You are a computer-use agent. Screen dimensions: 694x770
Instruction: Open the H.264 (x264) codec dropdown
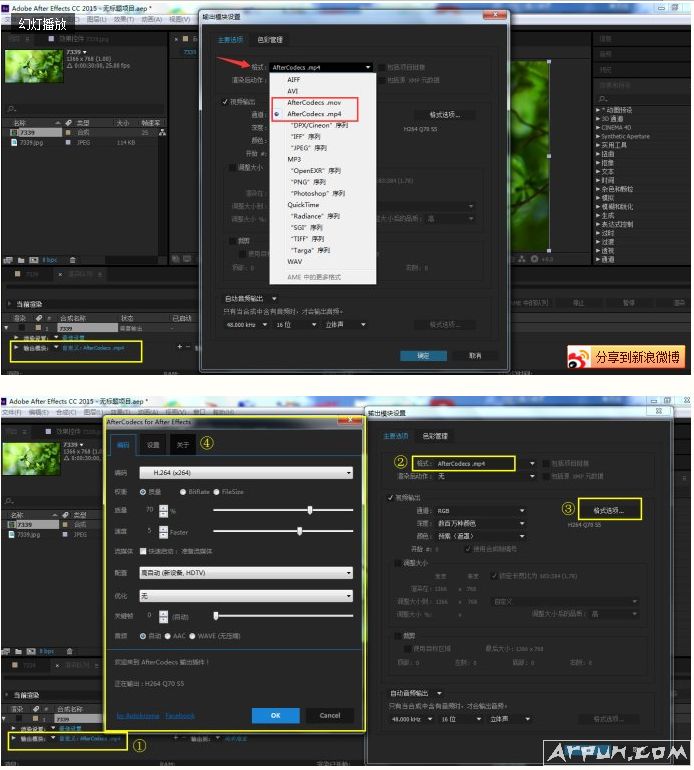246,472
